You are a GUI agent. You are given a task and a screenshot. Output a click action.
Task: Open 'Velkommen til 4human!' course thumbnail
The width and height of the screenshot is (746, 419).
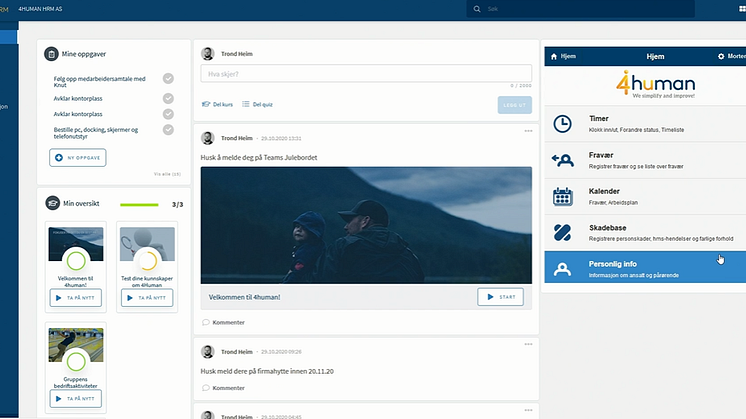coord(76,244)
